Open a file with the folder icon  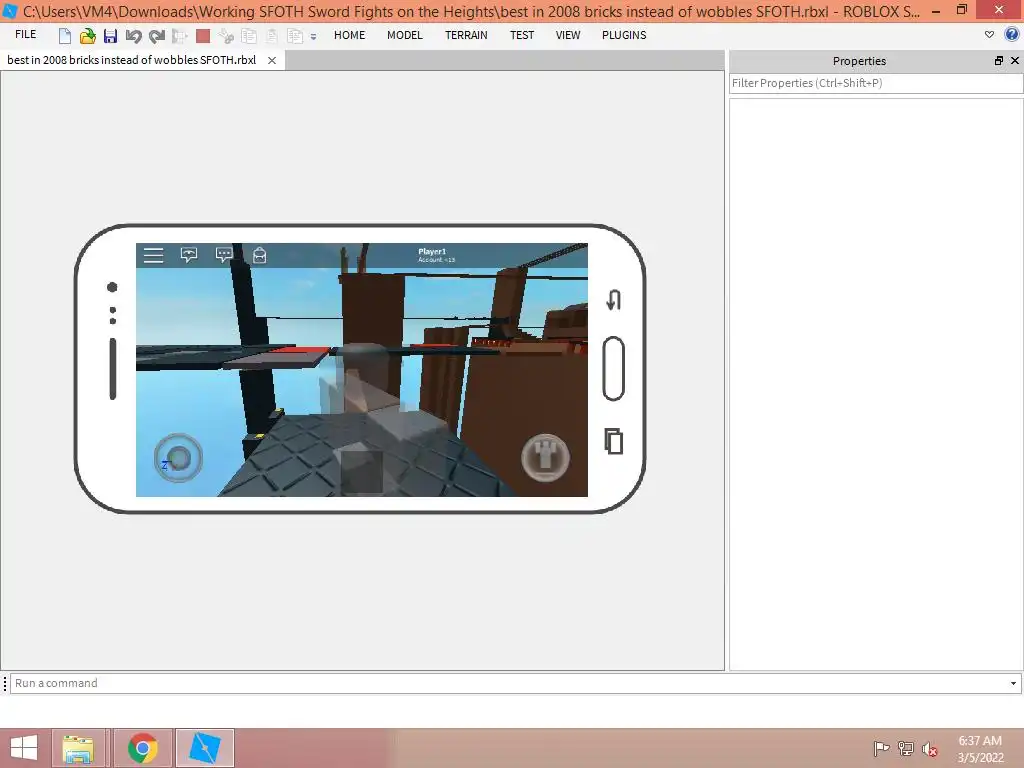tap(87, 36)
